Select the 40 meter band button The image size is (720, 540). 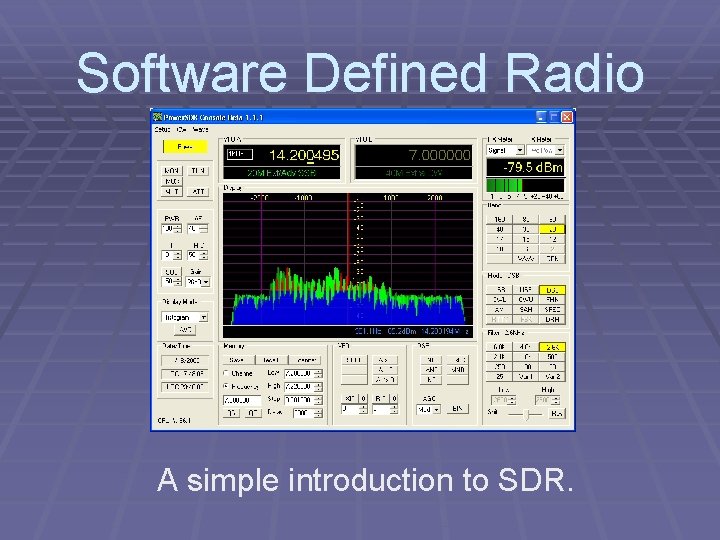(x=499, y=229)
